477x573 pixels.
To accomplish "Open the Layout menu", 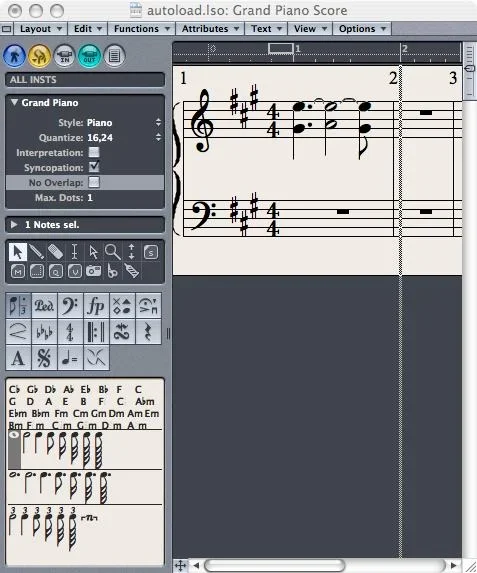I will point(41,29).
